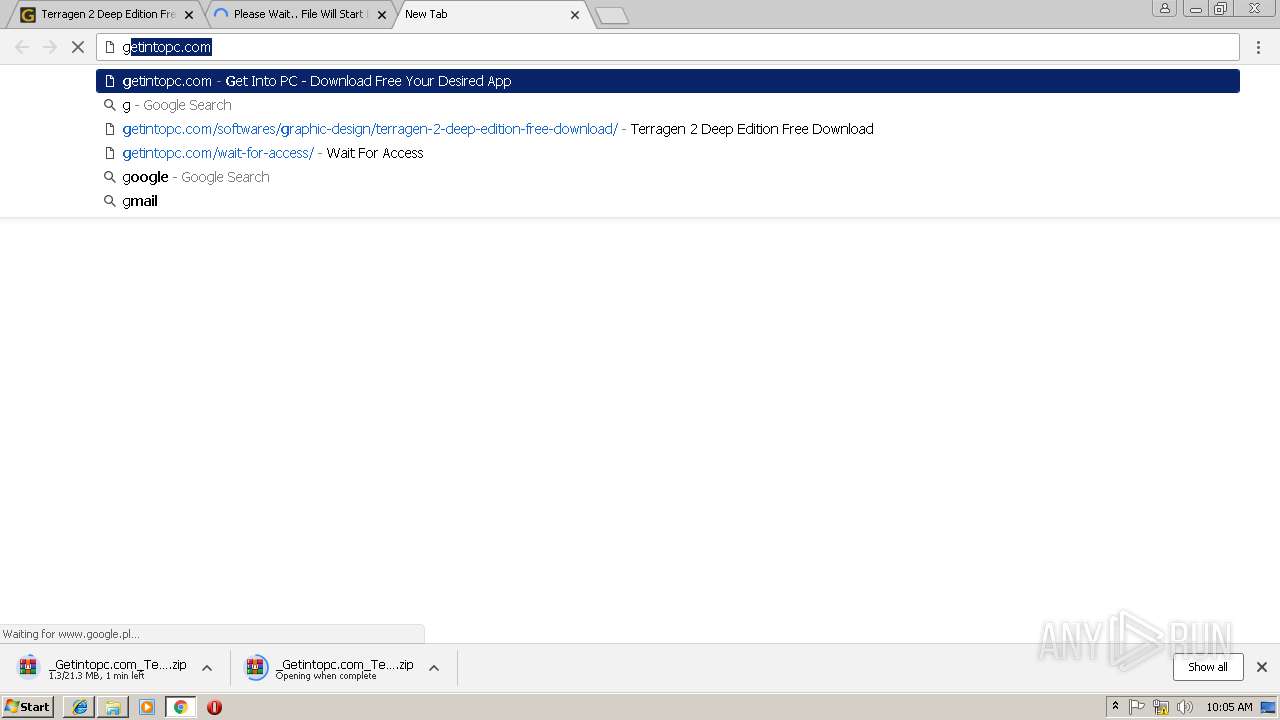Open the media player taskbar icon
1280x720 pixels.
(147, 707)
